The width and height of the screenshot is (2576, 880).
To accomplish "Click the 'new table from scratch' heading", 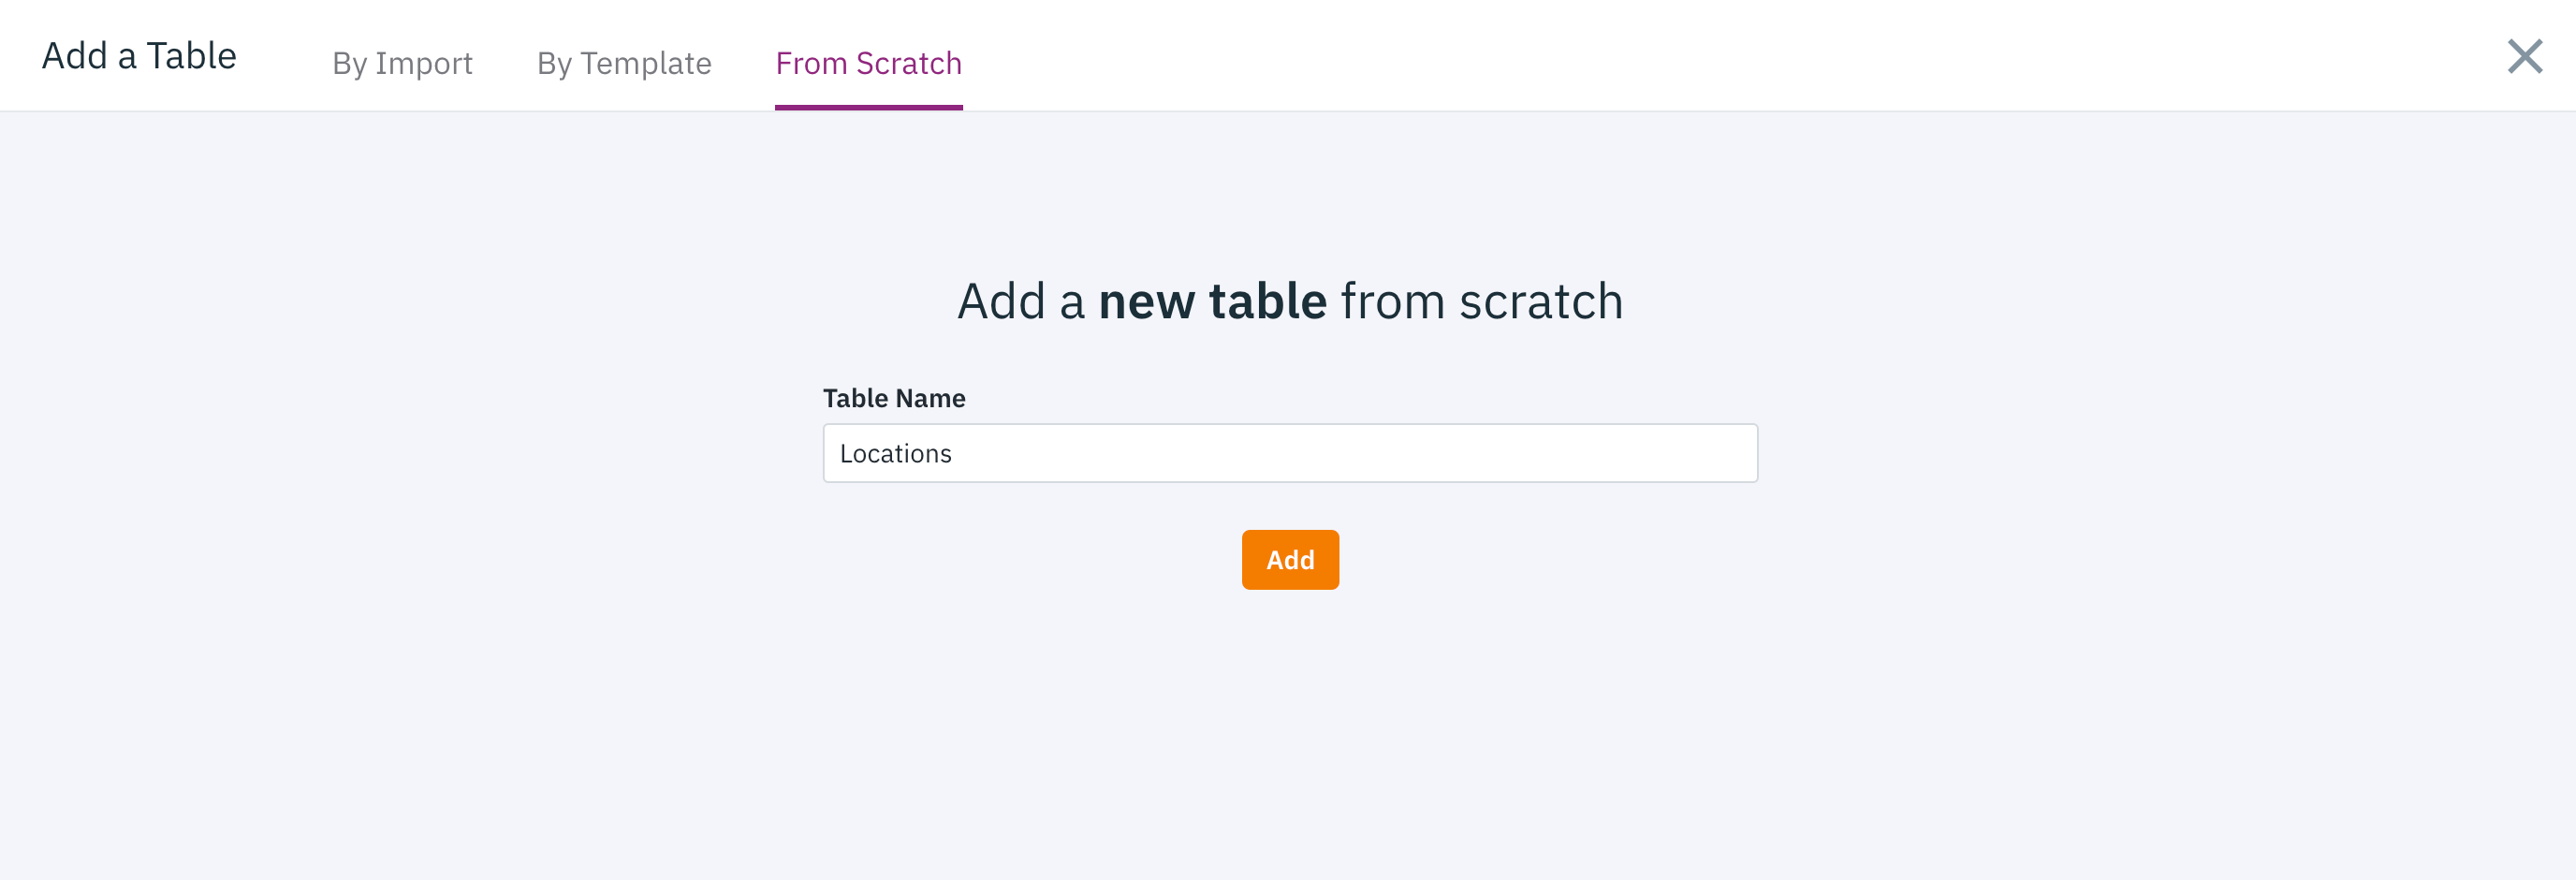I will coord(1290,301).
